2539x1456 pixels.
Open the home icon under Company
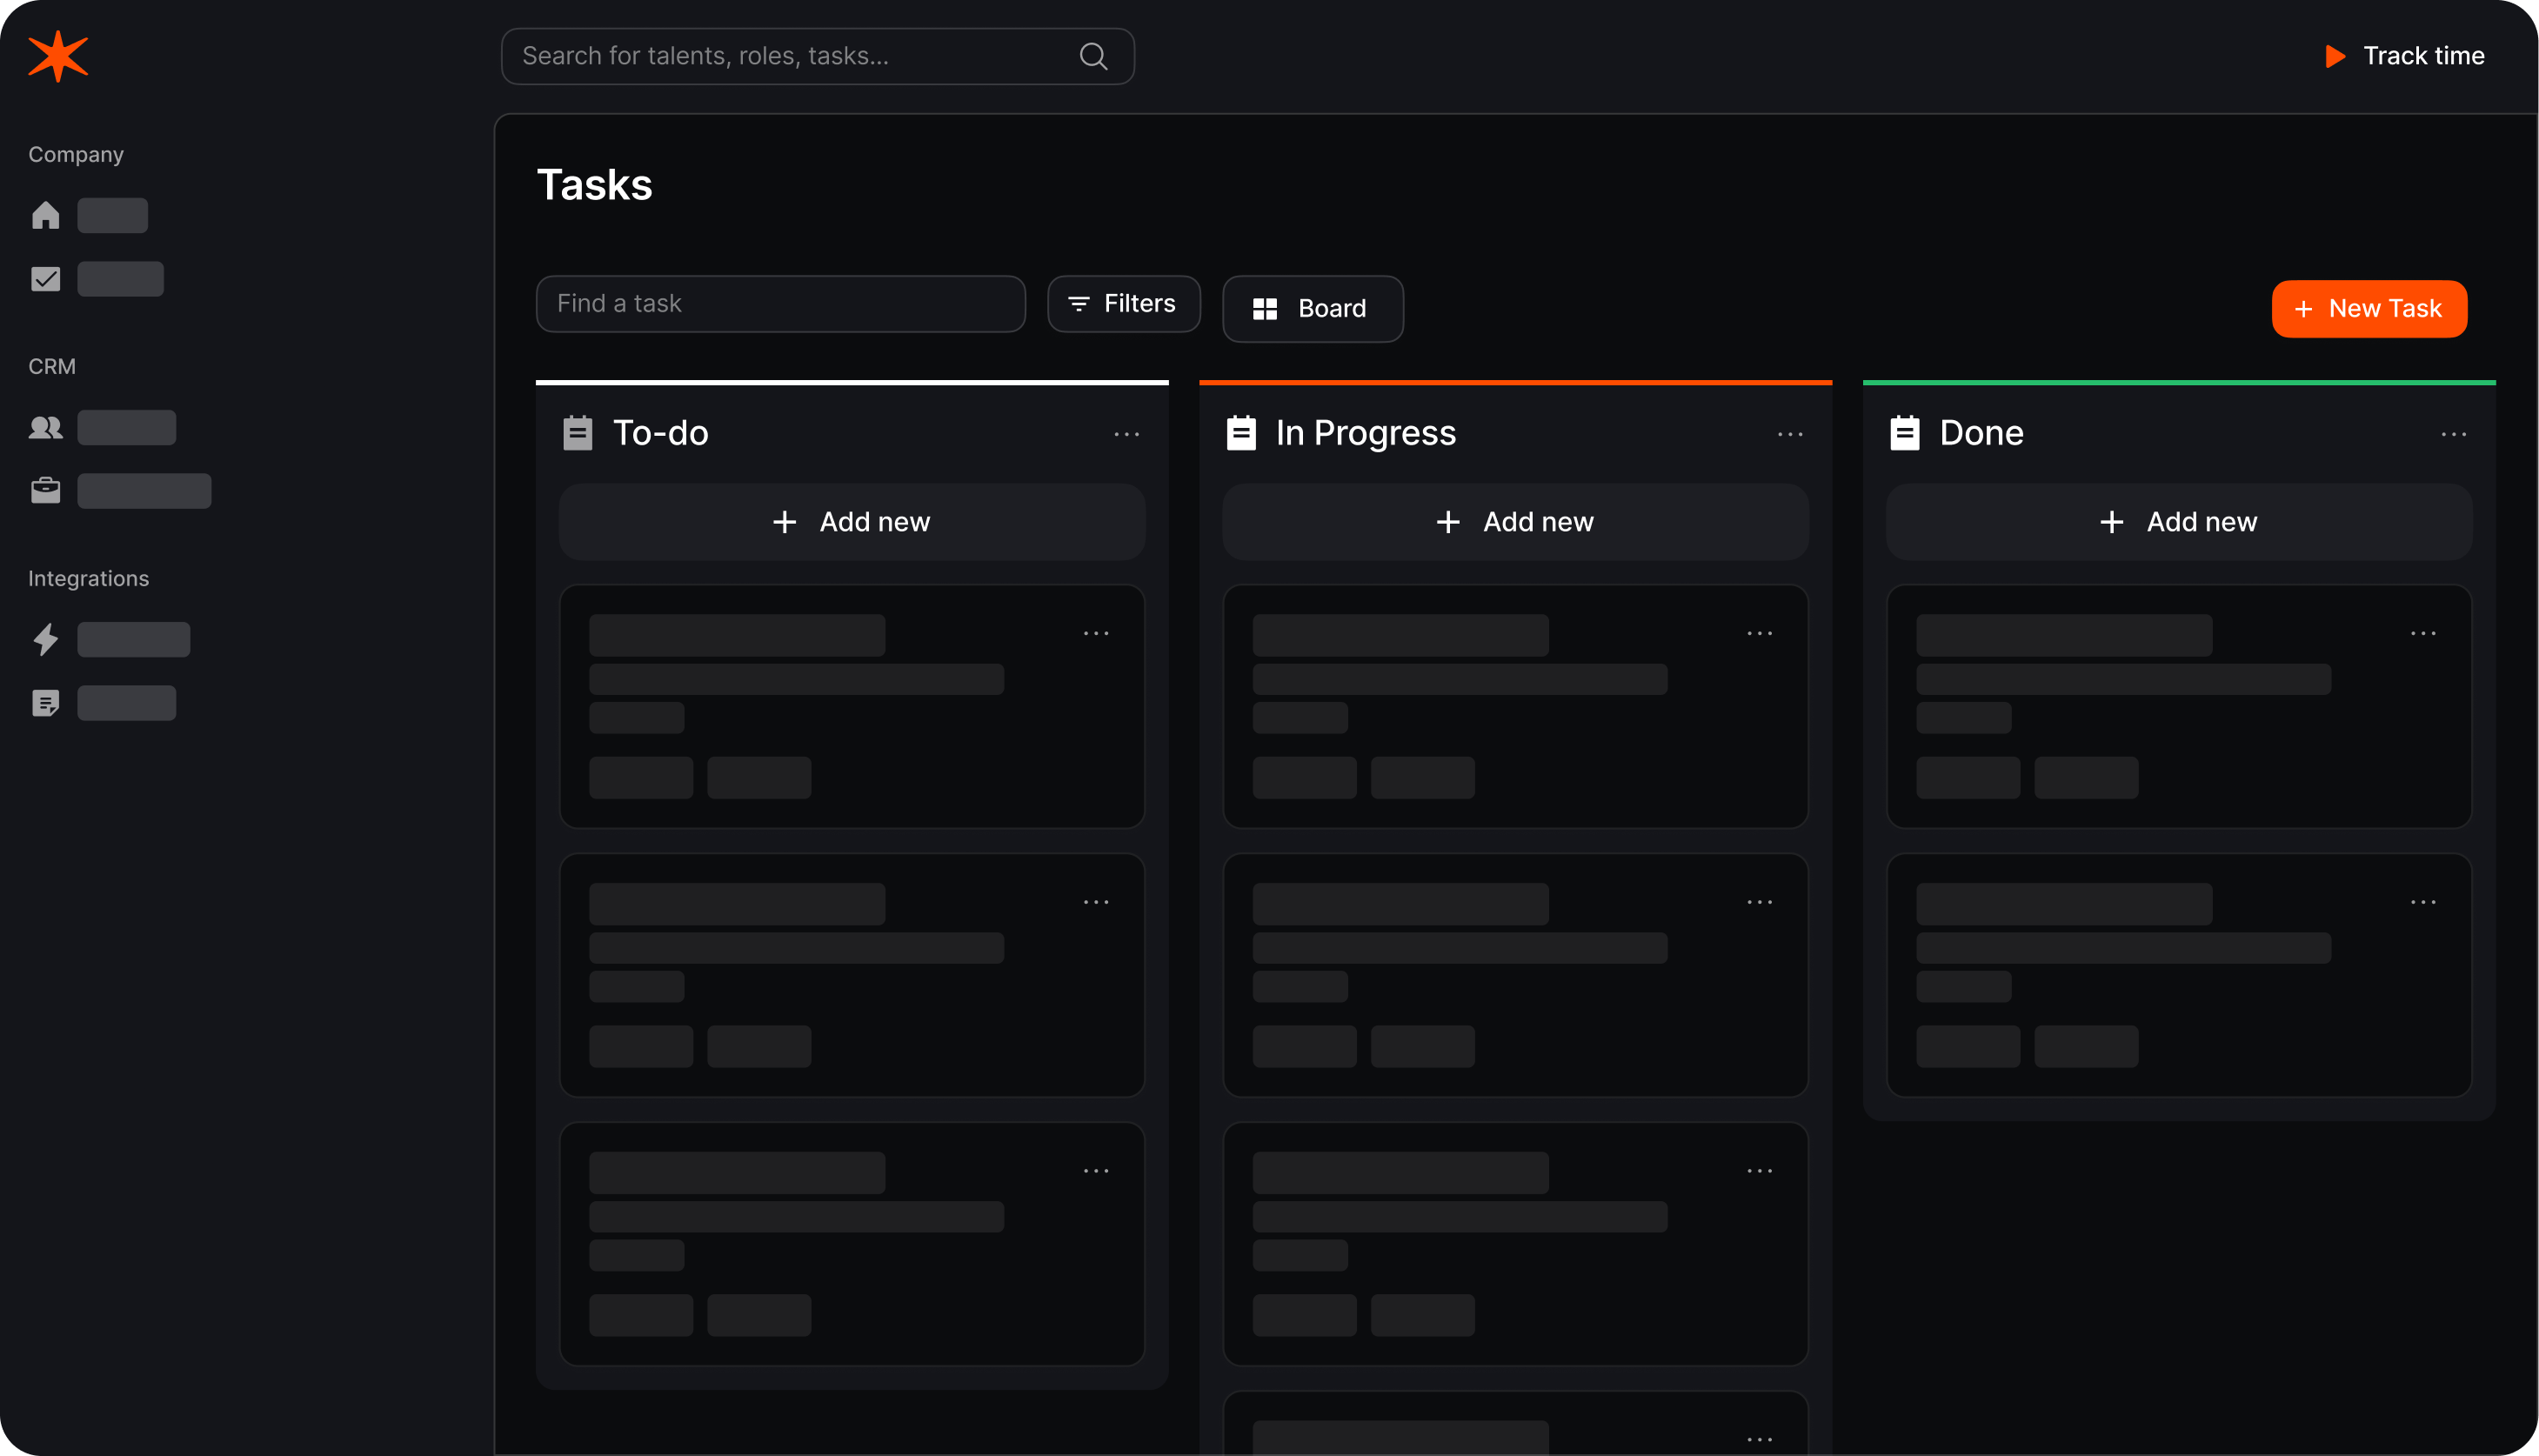45,215
